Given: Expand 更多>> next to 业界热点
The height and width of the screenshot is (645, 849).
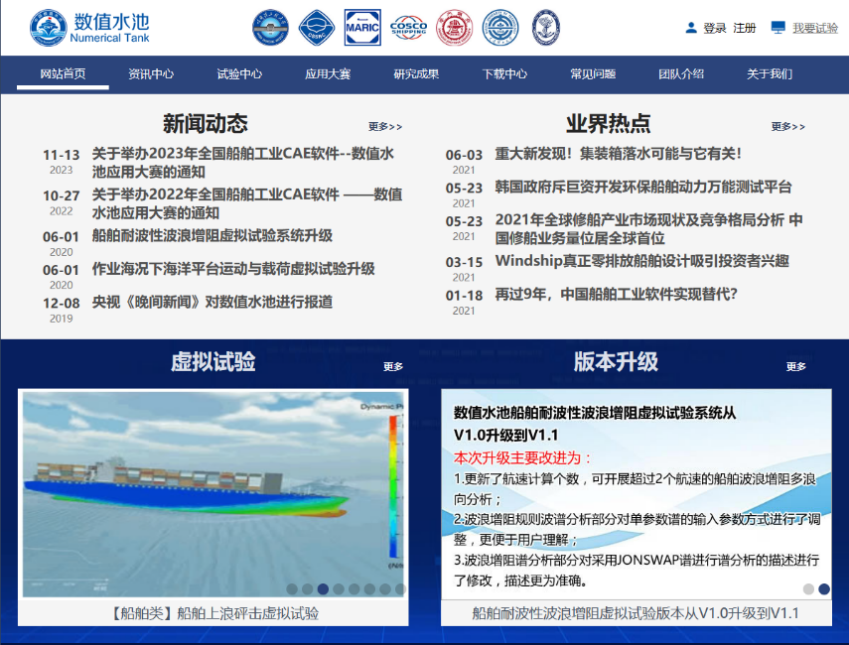Looking at the screenshot, I should coord(788,127).
